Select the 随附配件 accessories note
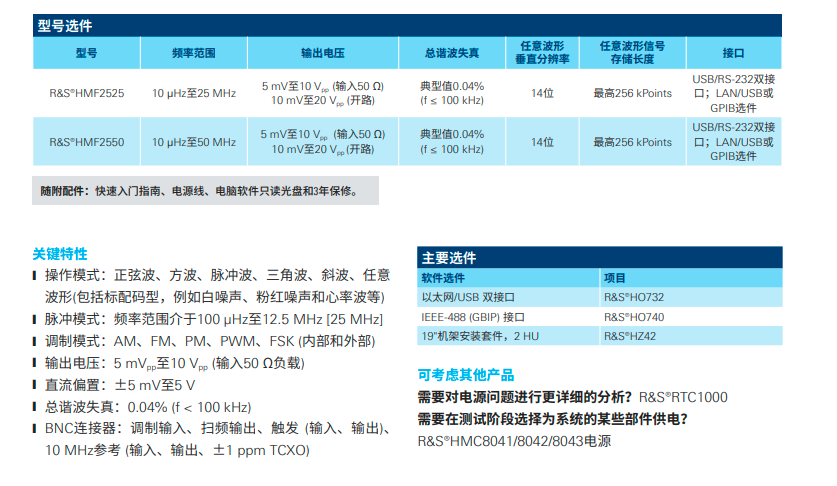This screenshot has height=486, width=837. point(197,189)
